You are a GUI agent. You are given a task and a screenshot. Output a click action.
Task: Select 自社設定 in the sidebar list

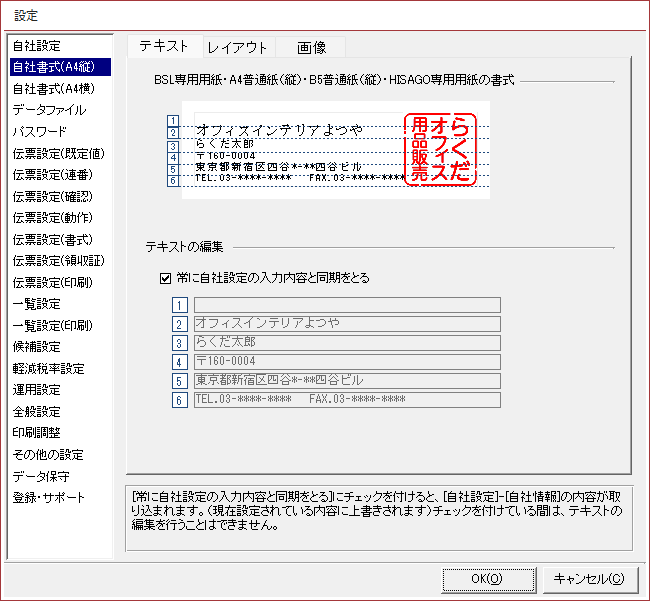(37, 46)
